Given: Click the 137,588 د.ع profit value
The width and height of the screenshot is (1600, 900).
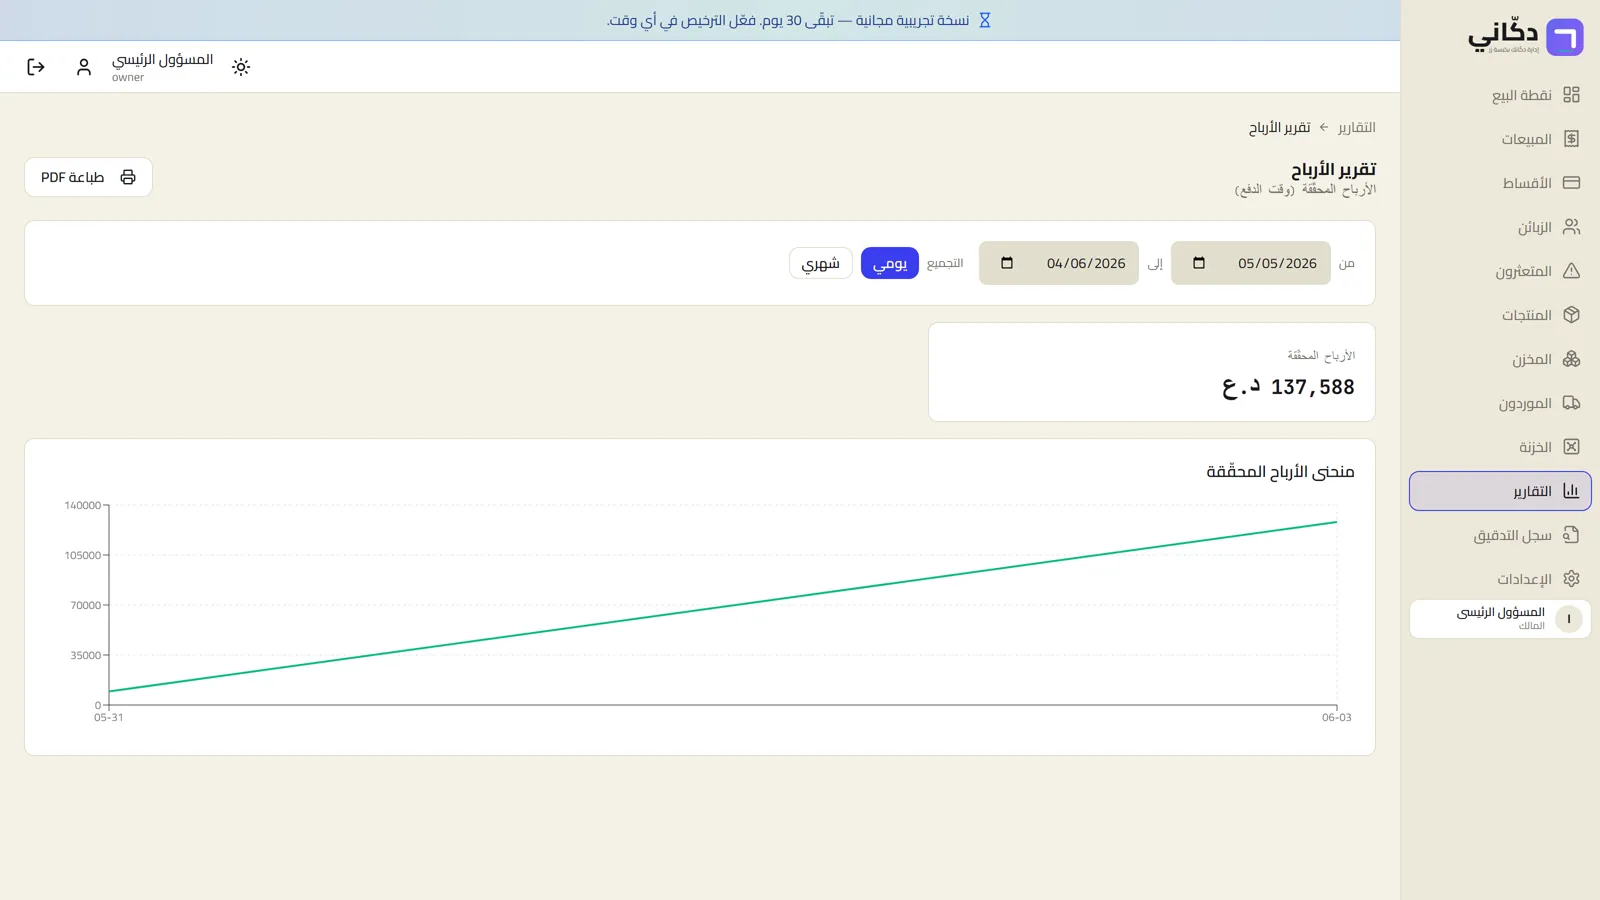Looking at the screenshot, I should click(x=1288, y=387).
